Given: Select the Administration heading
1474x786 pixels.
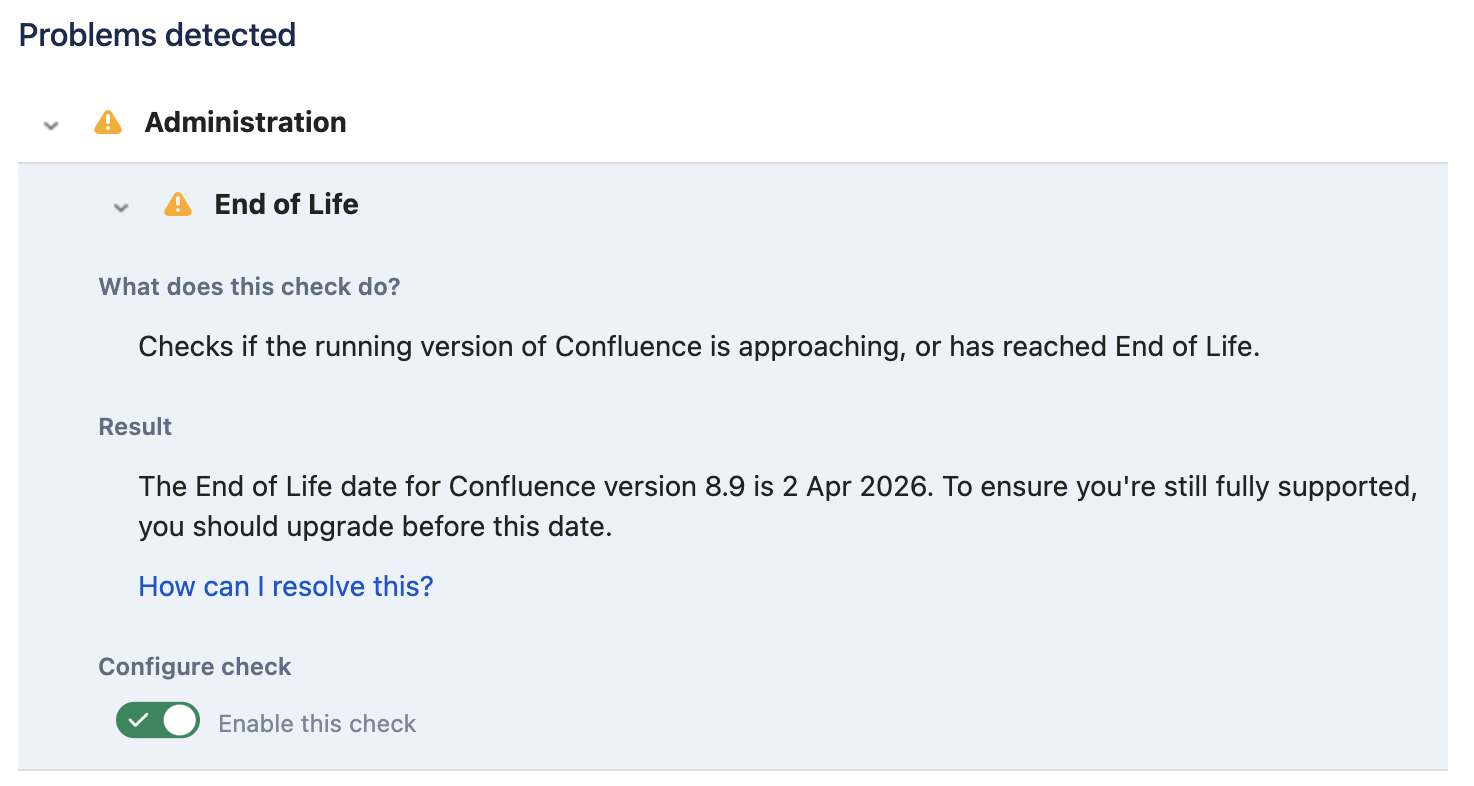Looking at the screenshot, I should 245,123.
